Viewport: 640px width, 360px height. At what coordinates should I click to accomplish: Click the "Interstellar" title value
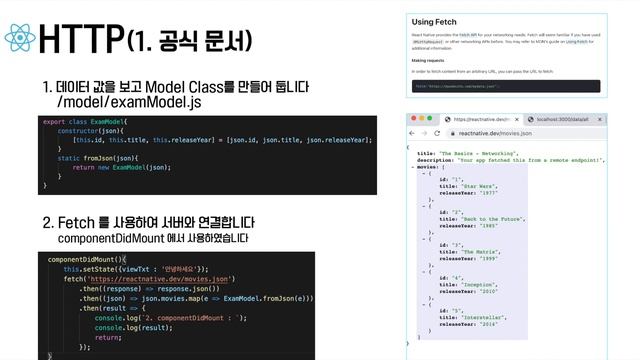click(483, 317)
